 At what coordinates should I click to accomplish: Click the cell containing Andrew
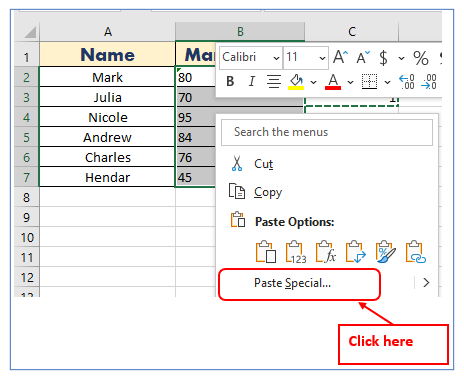(107, 137)
